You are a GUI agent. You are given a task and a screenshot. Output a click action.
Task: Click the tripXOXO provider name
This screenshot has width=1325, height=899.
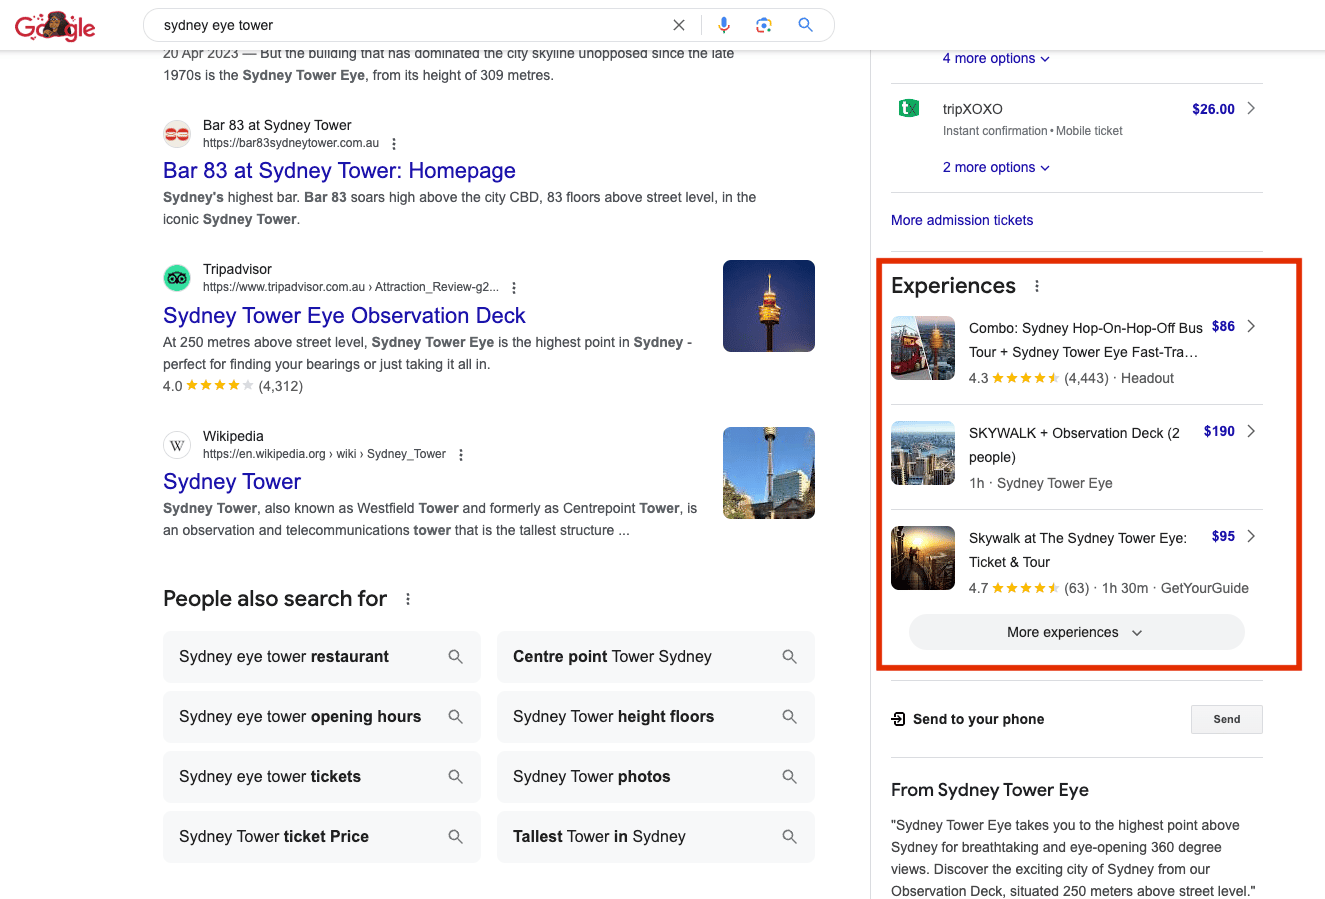[973, 109]
